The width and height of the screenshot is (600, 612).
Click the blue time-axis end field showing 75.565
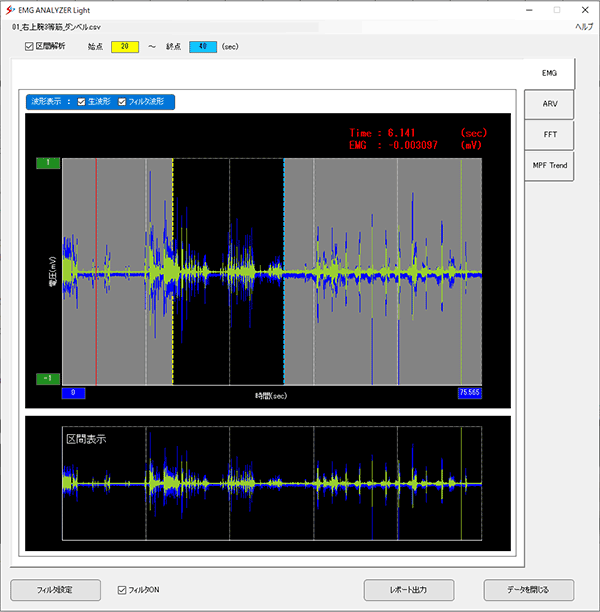[470, 393]
